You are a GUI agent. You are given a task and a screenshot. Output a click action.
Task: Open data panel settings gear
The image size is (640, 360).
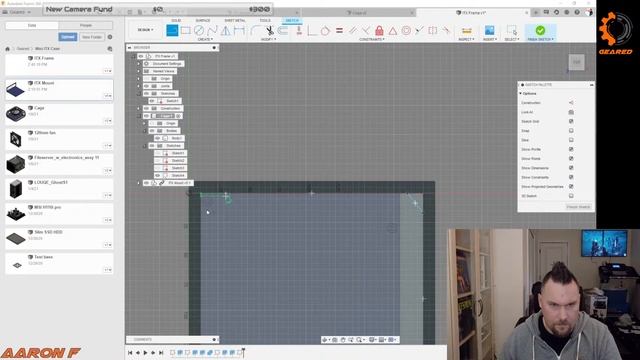click(110, 37)
